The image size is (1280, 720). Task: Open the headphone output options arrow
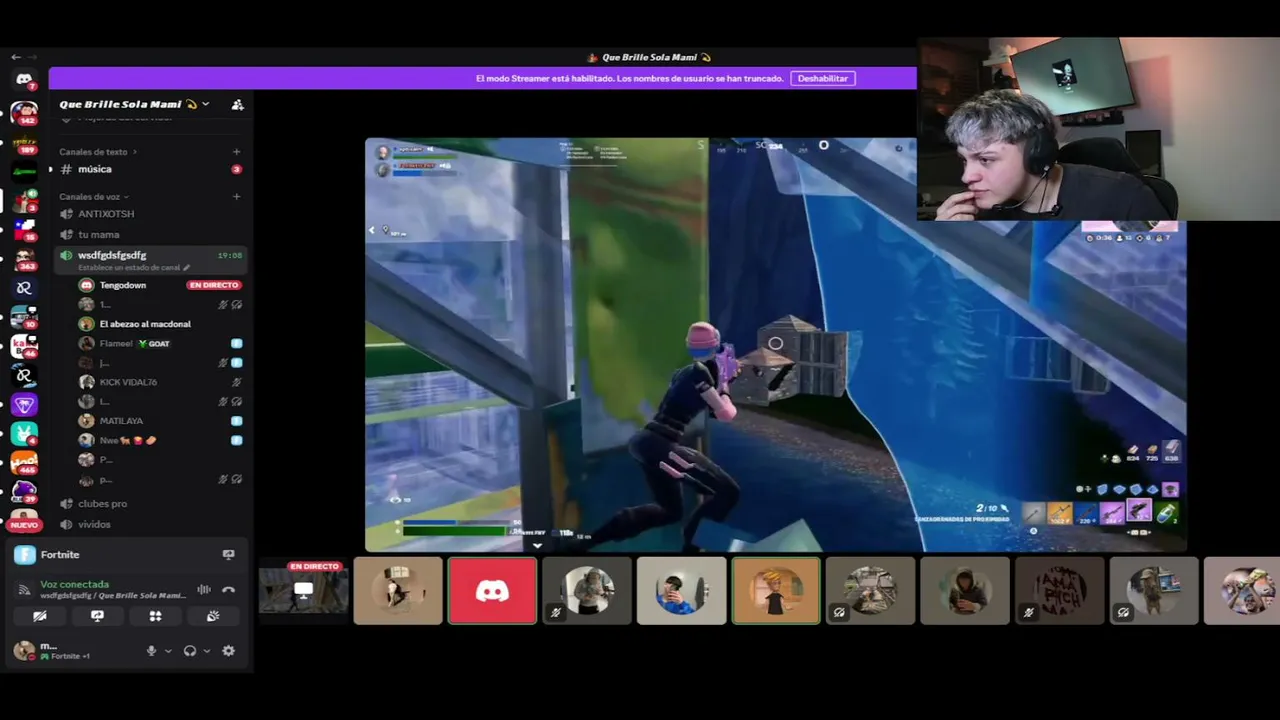pos(207,651)
